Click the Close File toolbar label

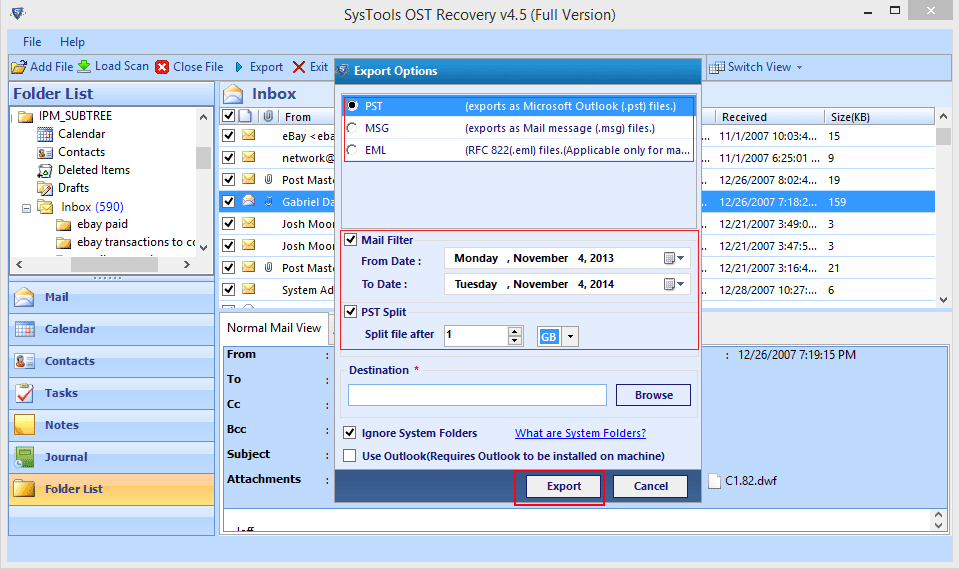pos(198,67)
